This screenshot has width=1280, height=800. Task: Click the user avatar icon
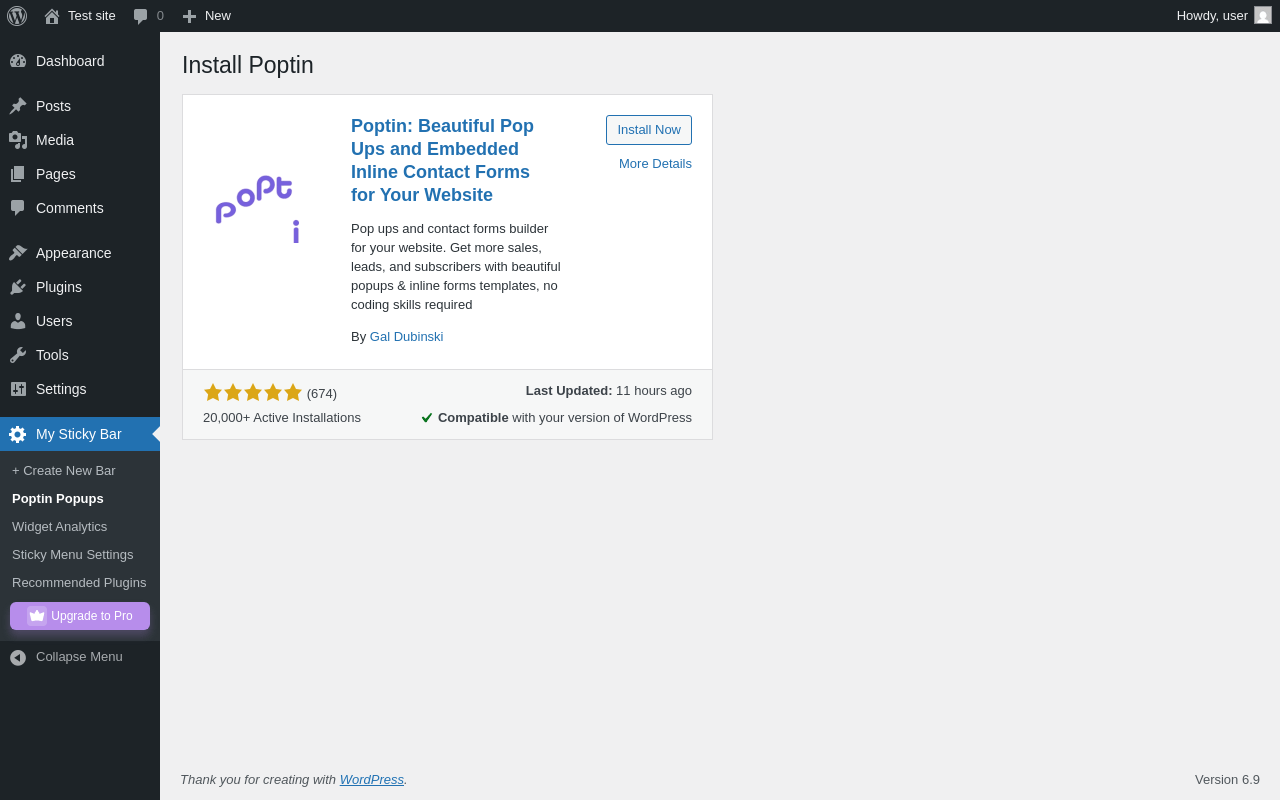tap(1263, 15)
